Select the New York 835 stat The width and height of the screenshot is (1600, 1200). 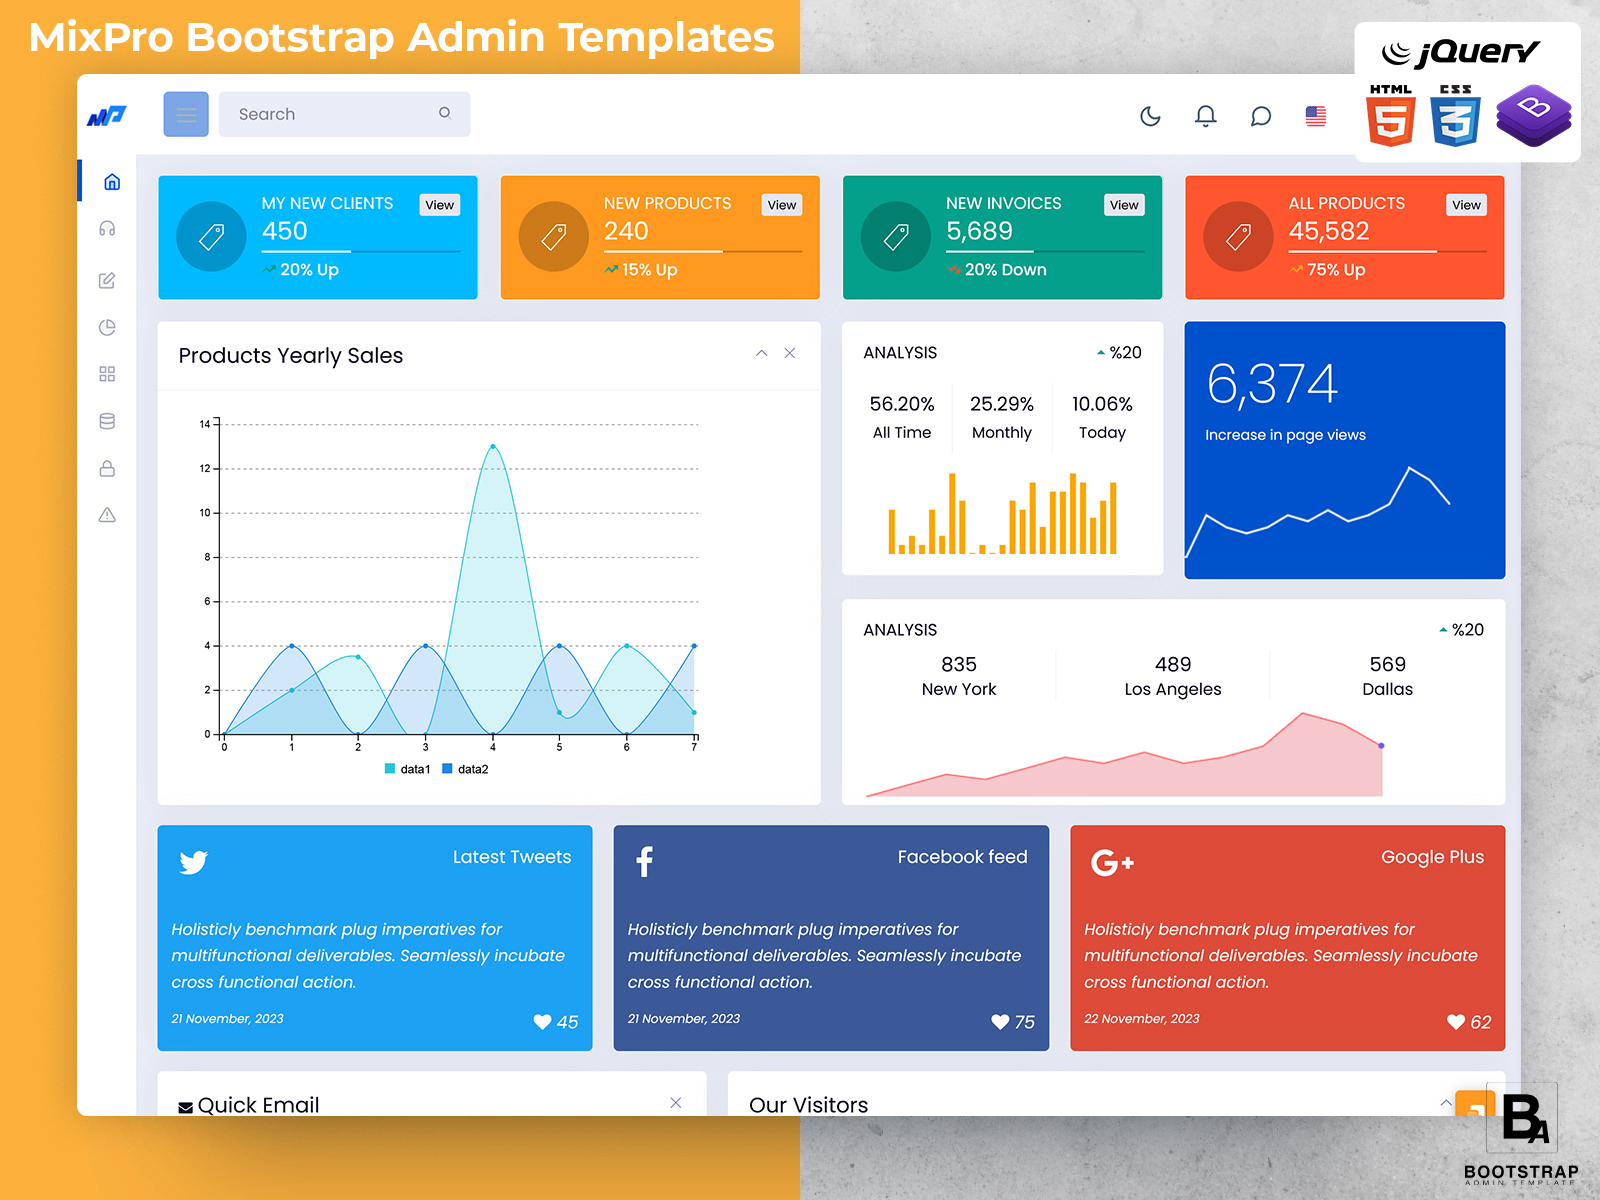[959, 676]
